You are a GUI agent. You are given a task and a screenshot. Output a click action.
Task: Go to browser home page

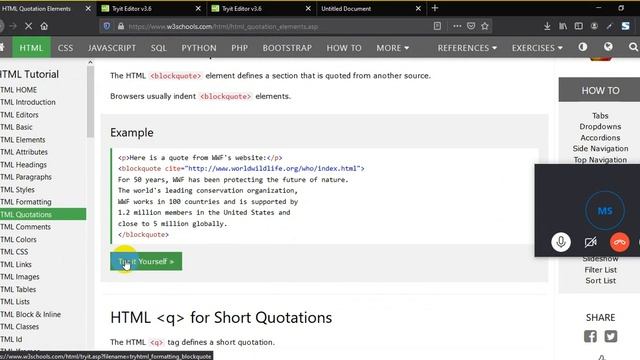tap(44, 26)
